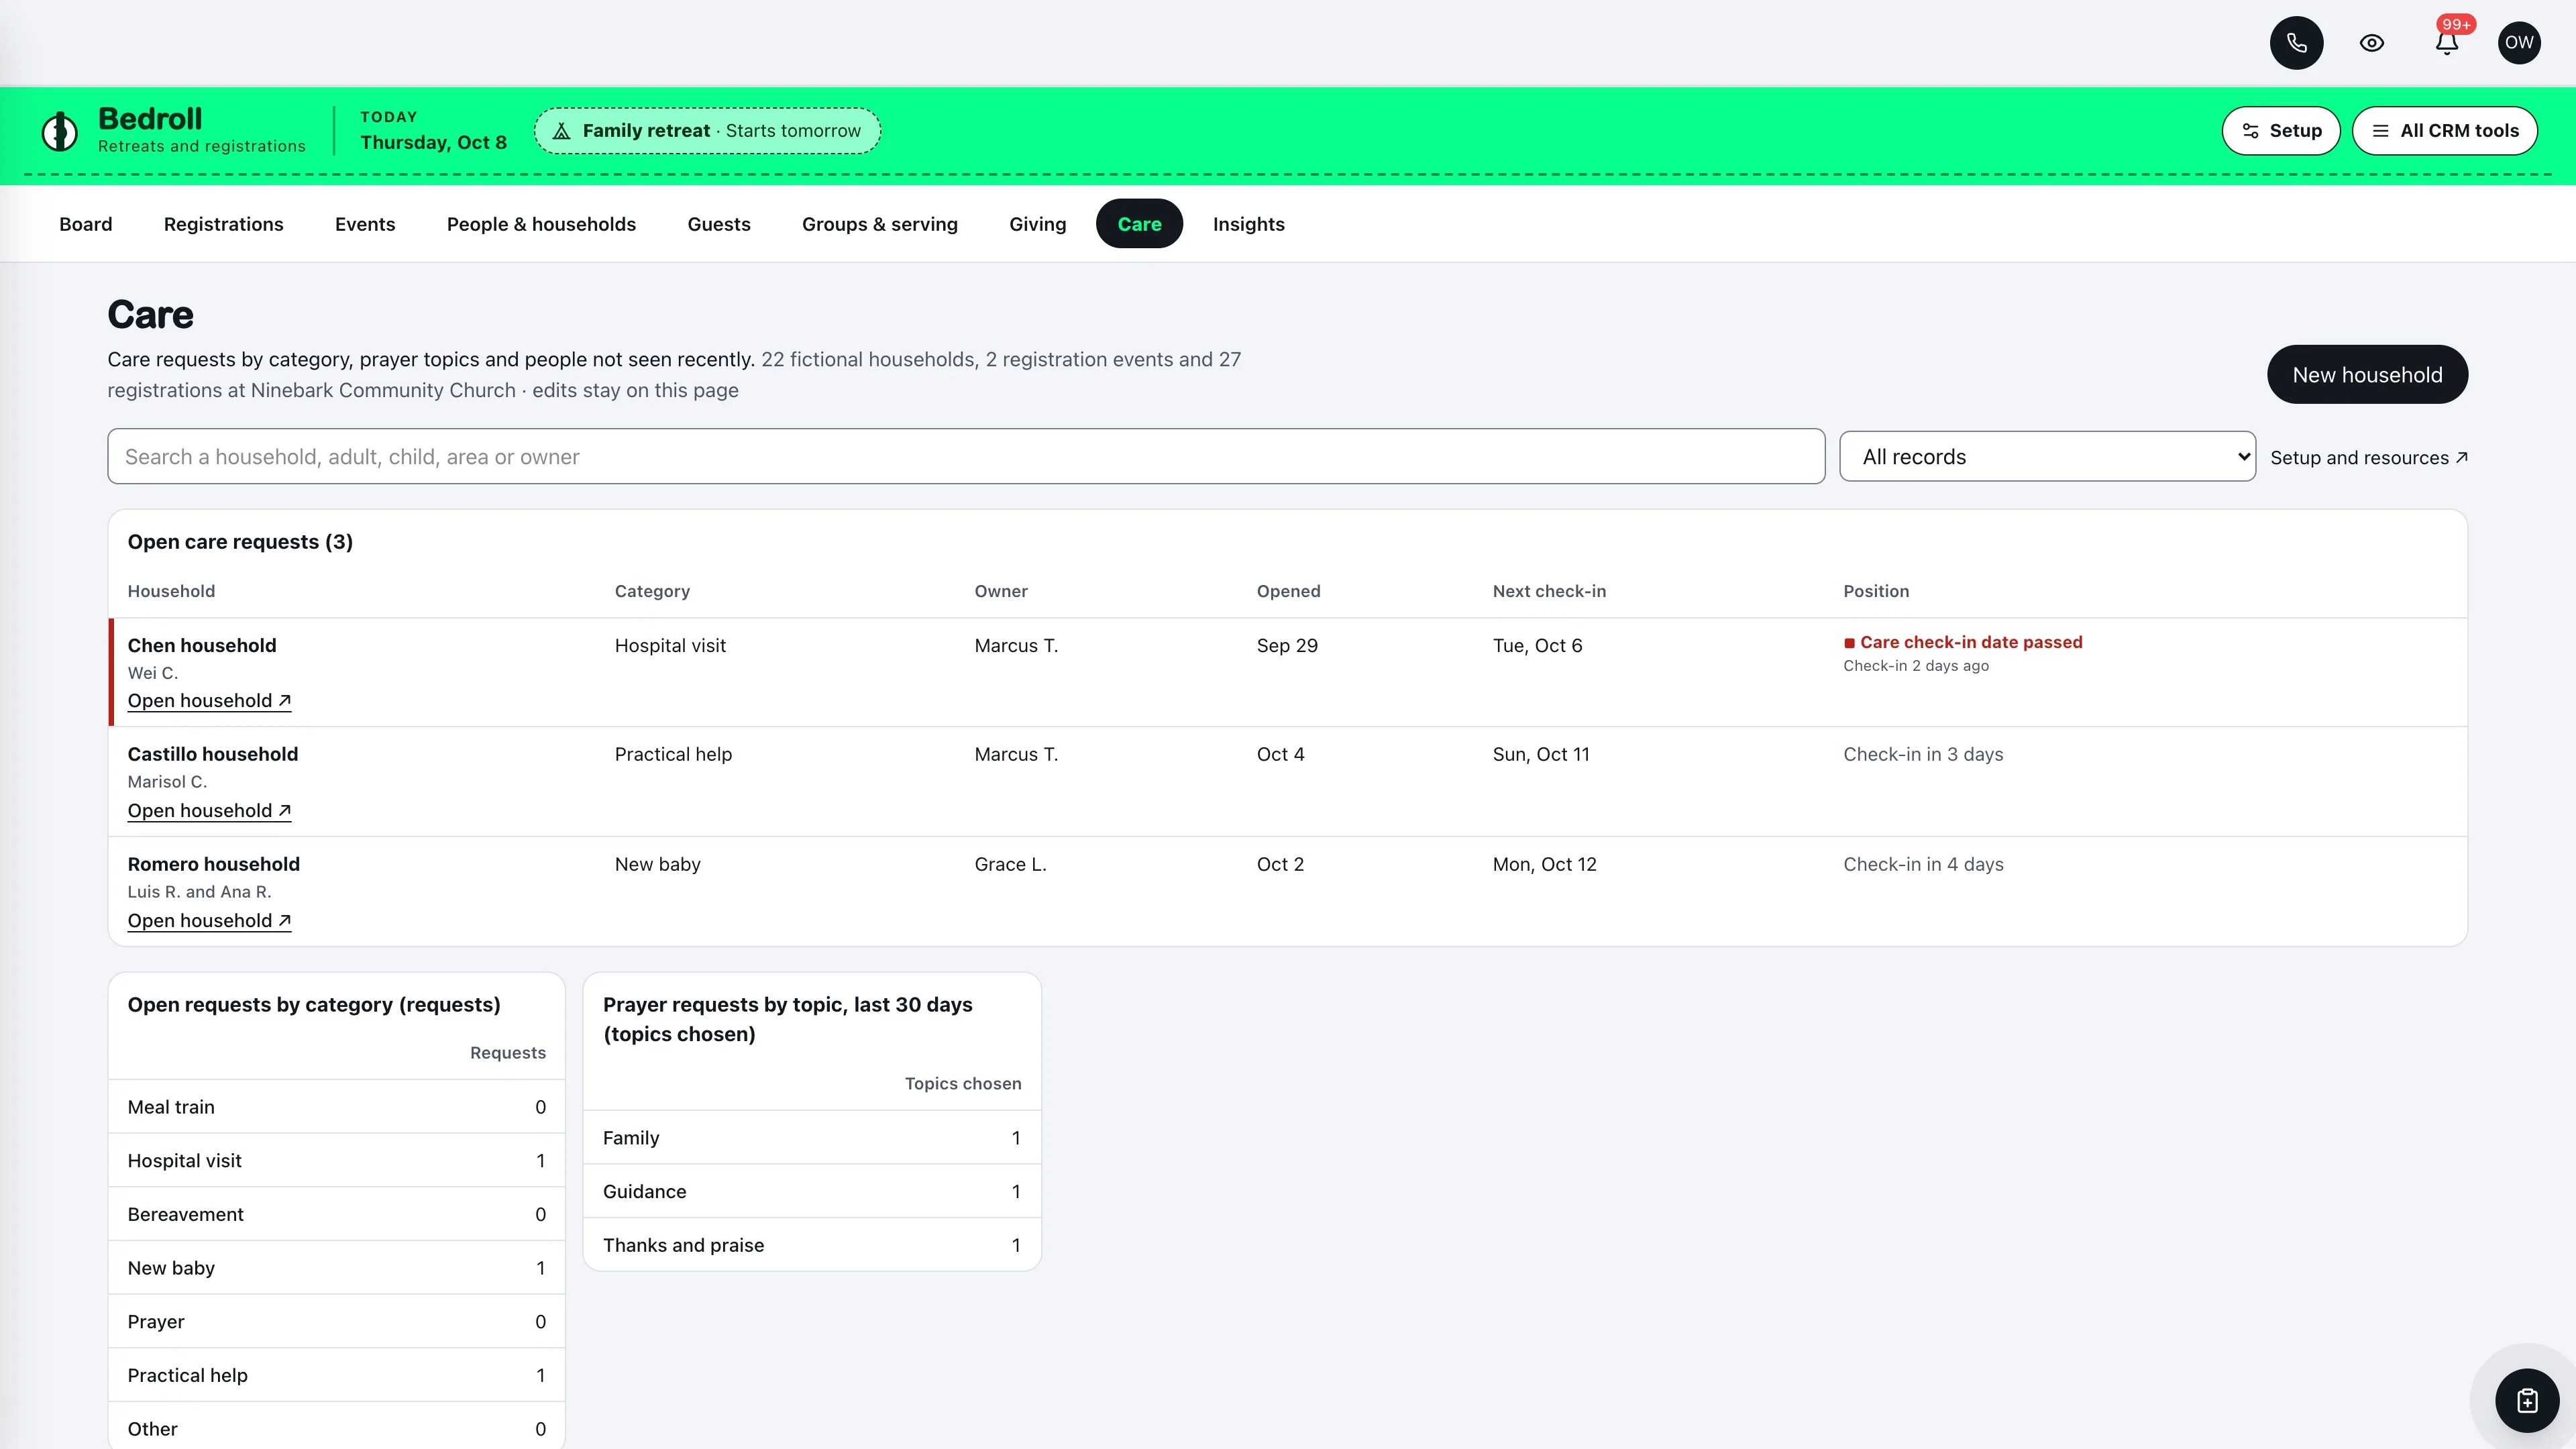Click the Prayer category row

337,1322
